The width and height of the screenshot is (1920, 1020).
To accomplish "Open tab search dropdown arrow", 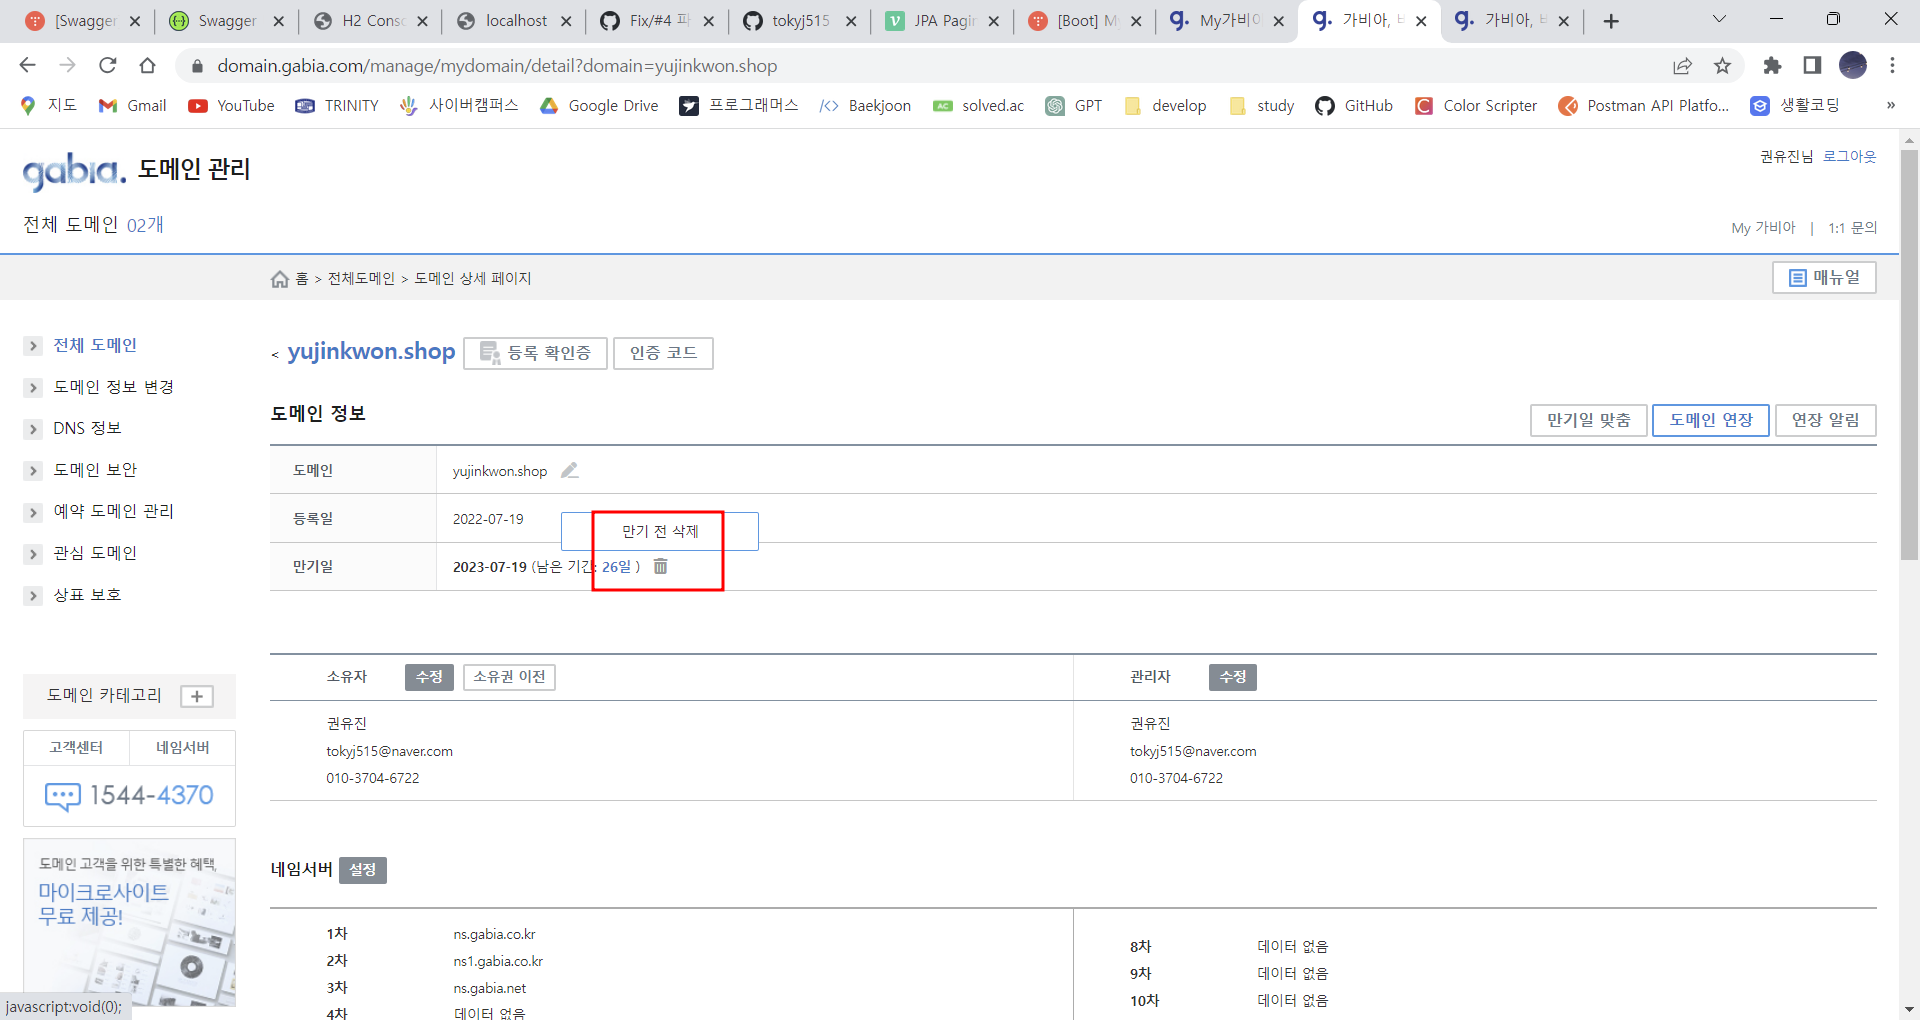I will pos(1719,20).
